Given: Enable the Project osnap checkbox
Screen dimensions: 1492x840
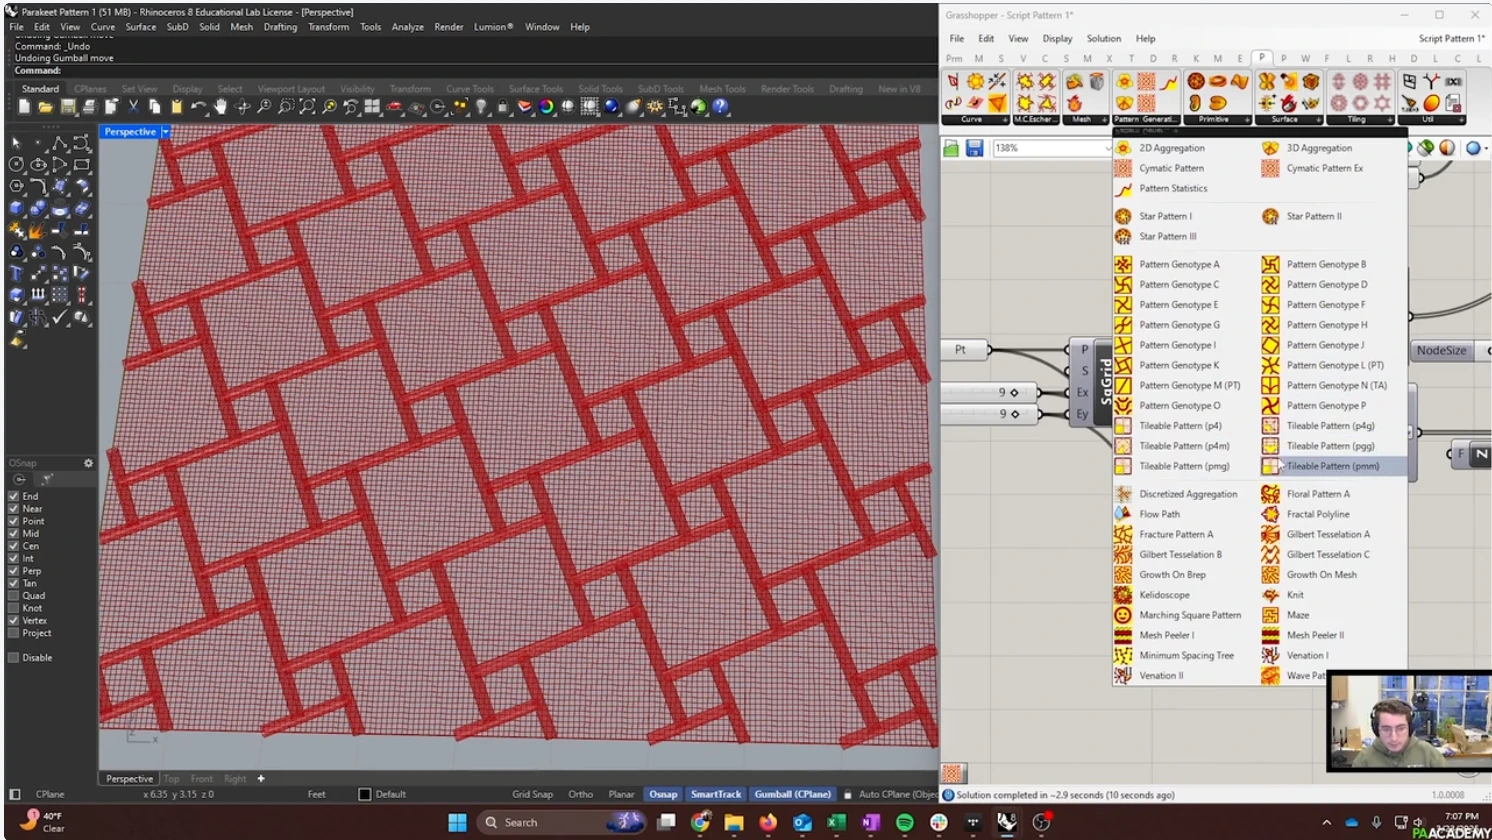Looking at the screenshot, I should [13, 633].
